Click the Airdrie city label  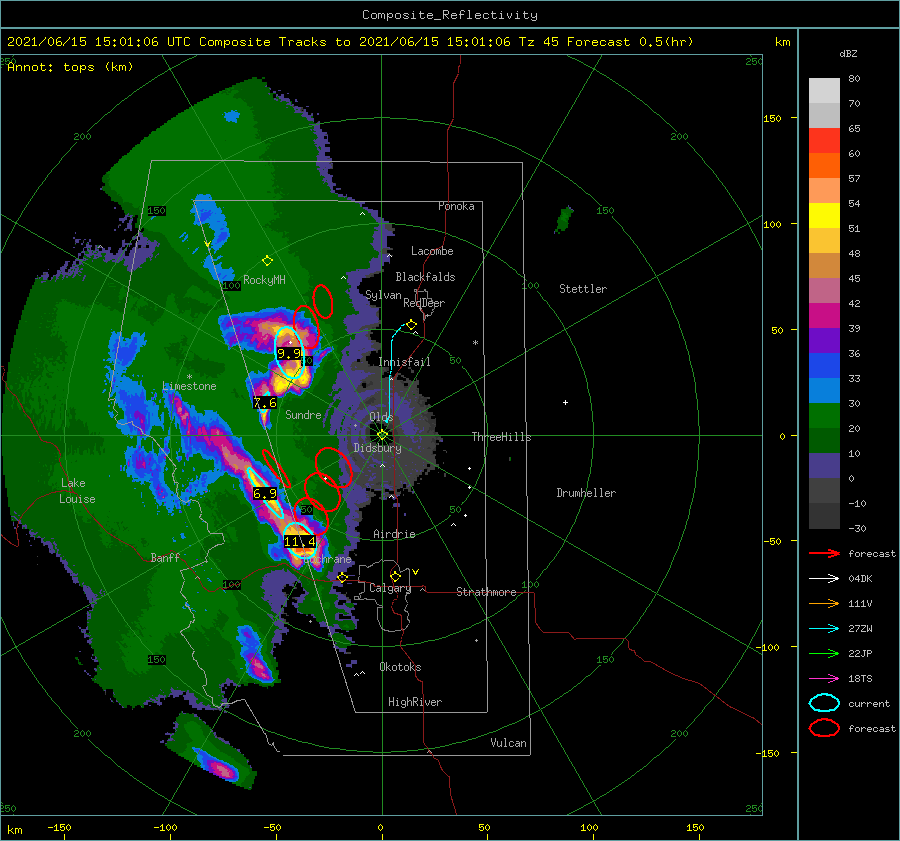pyautogui.click(x=394, y=534)
